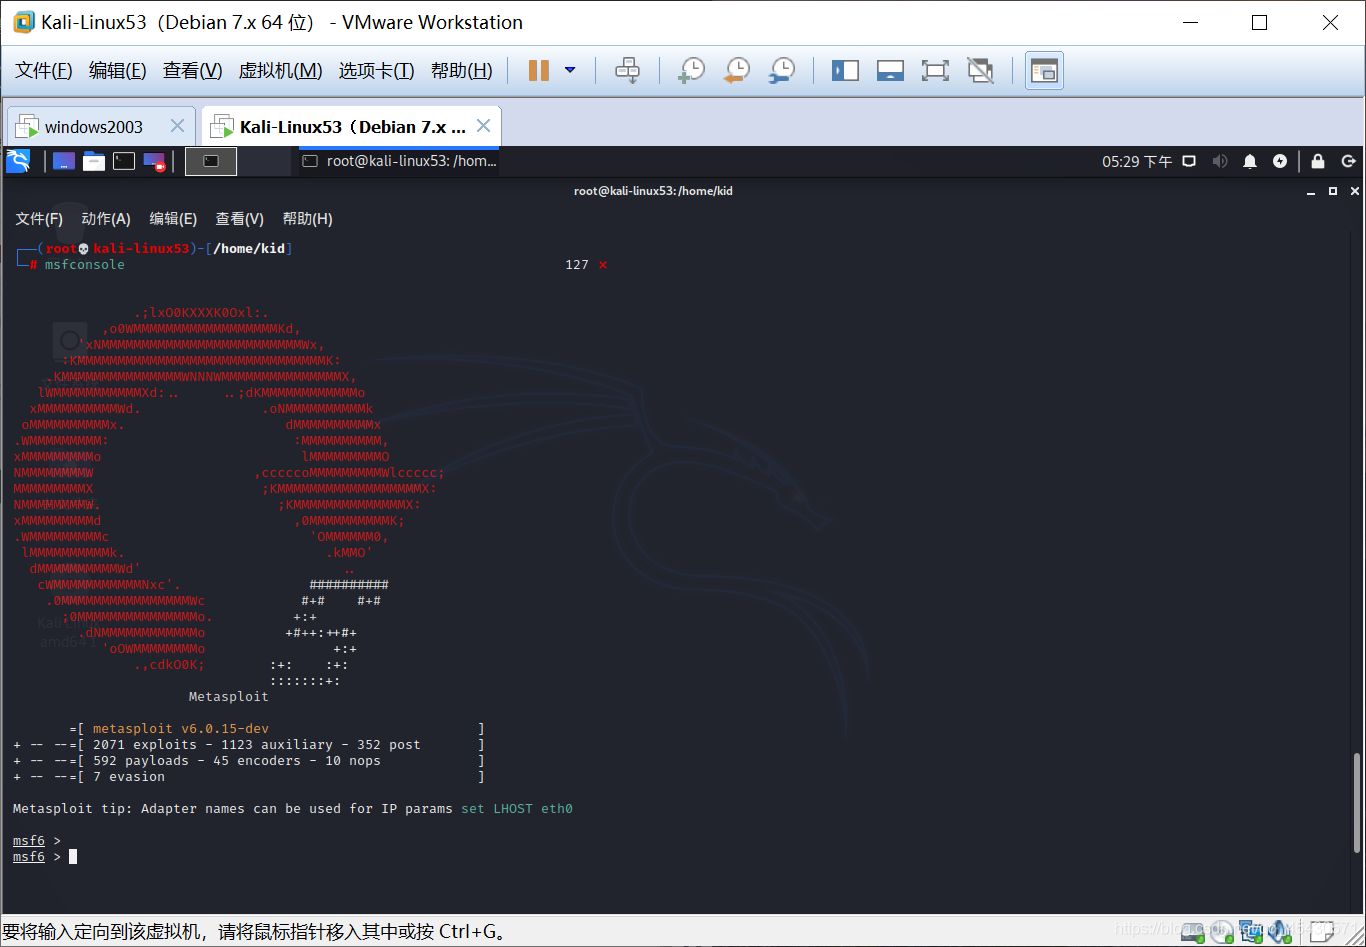Open the VMware 帮助(H) menu
1366x947 pixels.
coord(461,70)
